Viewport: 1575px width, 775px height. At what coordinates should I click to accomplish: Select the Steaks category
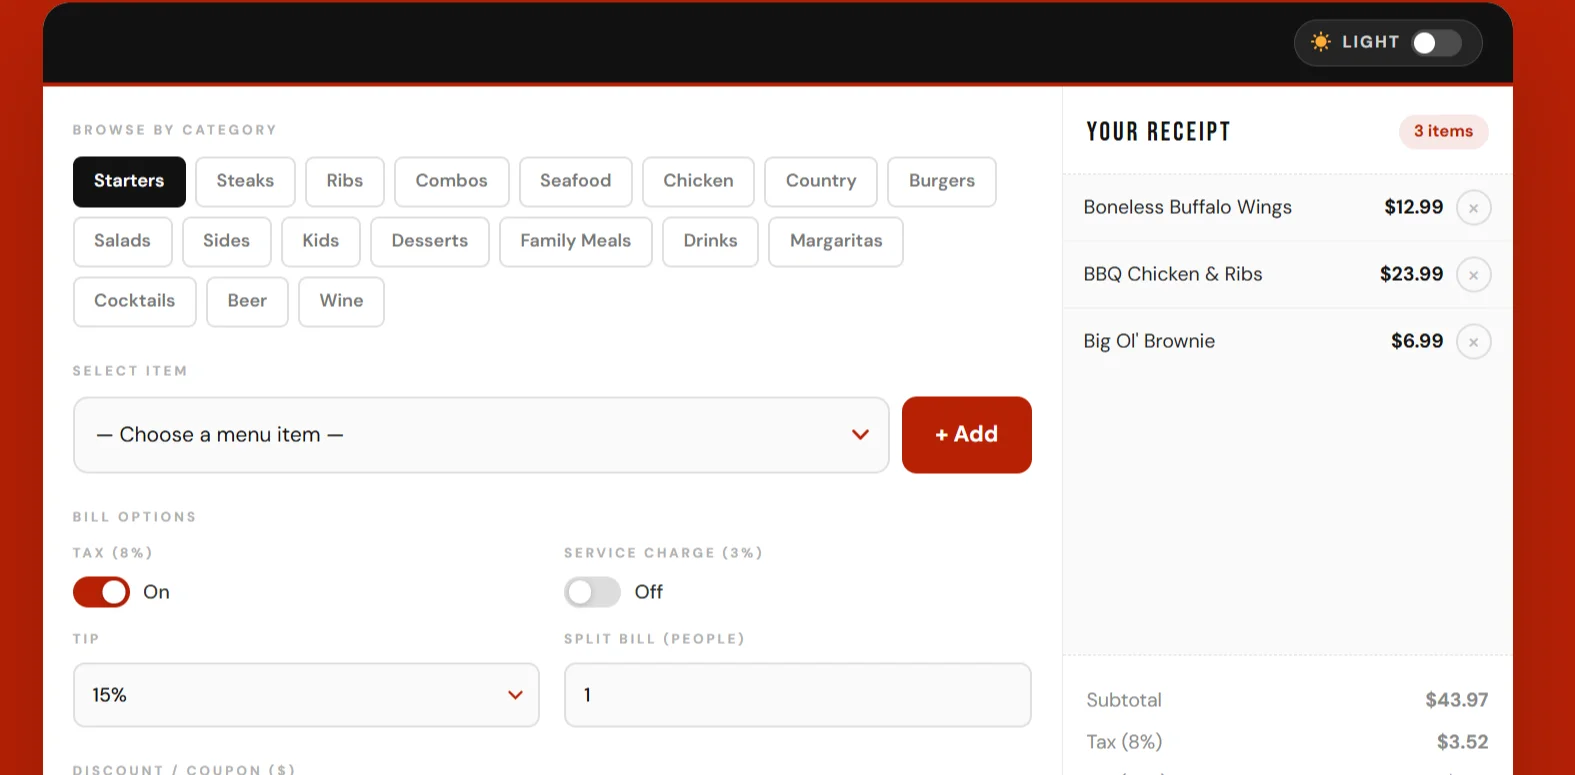tap(245, 182)
